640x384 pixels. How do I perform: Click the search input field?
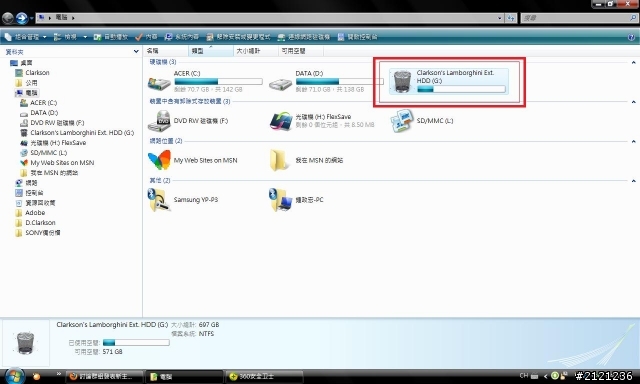click(576, 18)
